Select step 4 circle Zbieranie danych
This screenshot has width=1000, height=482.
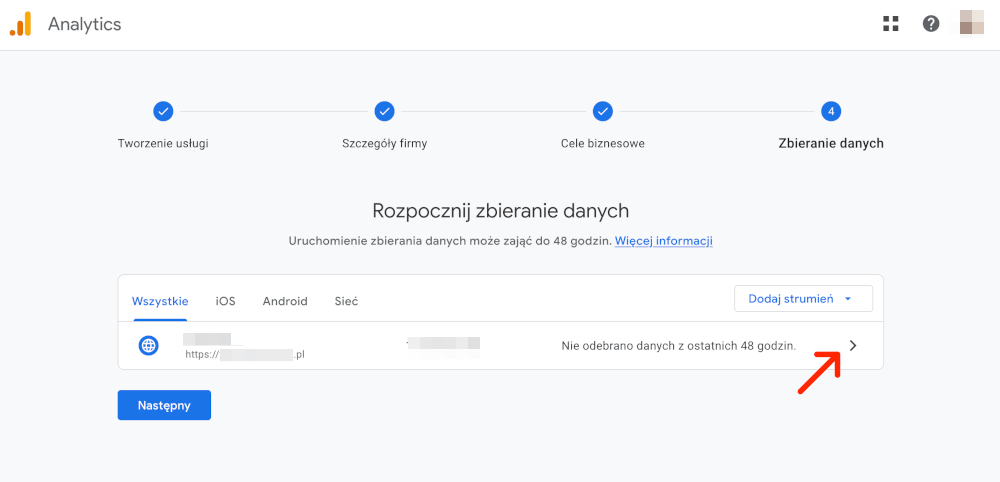pos(831,112)
